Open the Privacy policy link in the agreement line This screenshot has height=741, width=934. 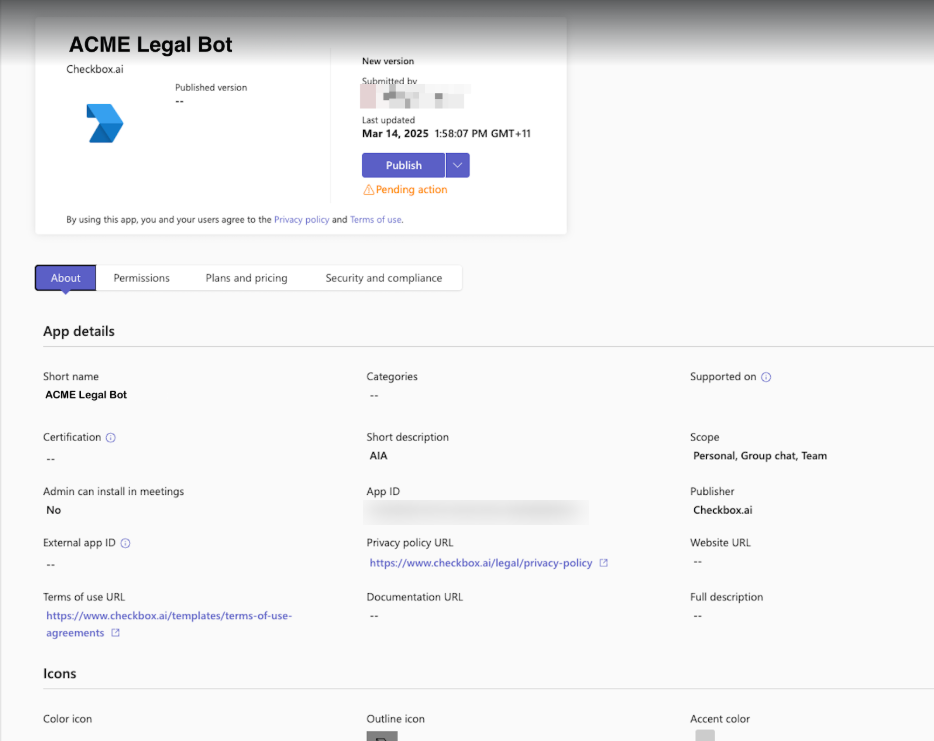[301, 220]
